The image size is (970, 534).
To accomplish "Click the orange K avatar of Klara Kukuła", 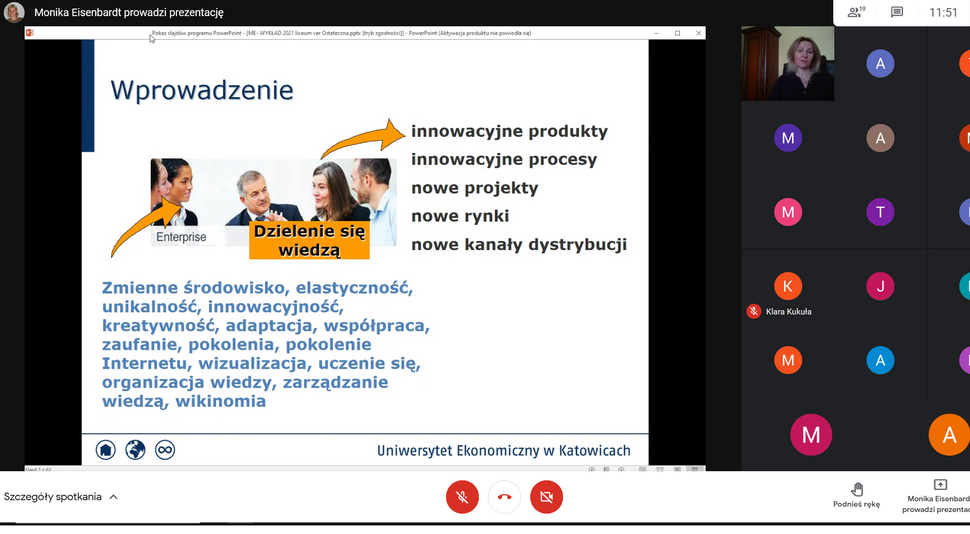I will point(788,286).
